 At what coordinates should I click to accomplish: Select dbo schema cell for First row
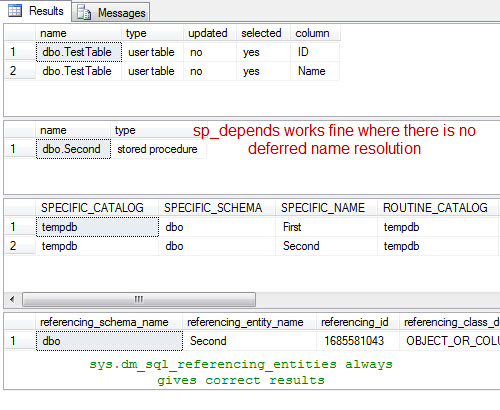217,227
